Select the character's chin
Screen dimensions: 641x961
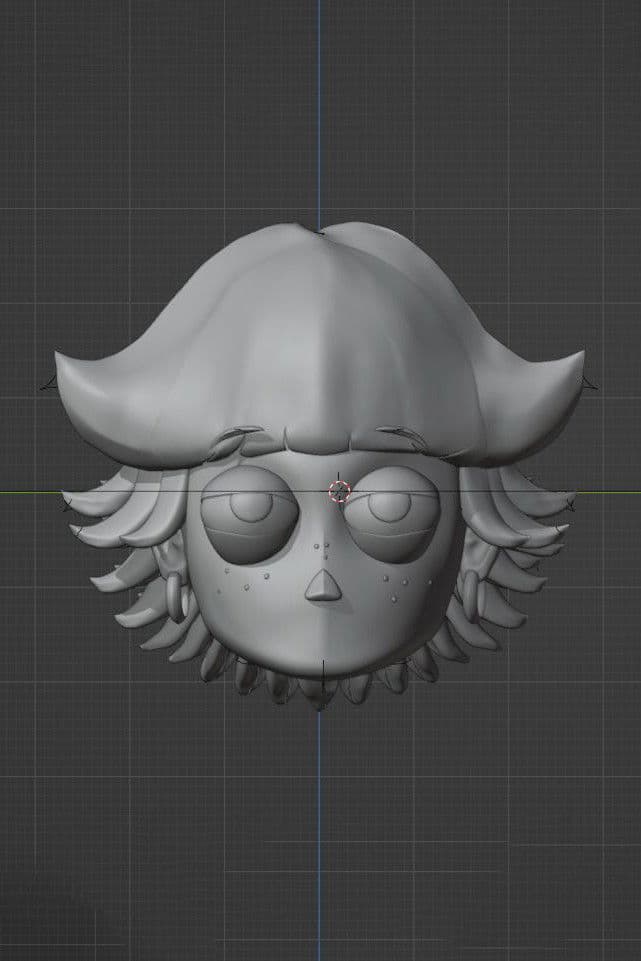322,670
